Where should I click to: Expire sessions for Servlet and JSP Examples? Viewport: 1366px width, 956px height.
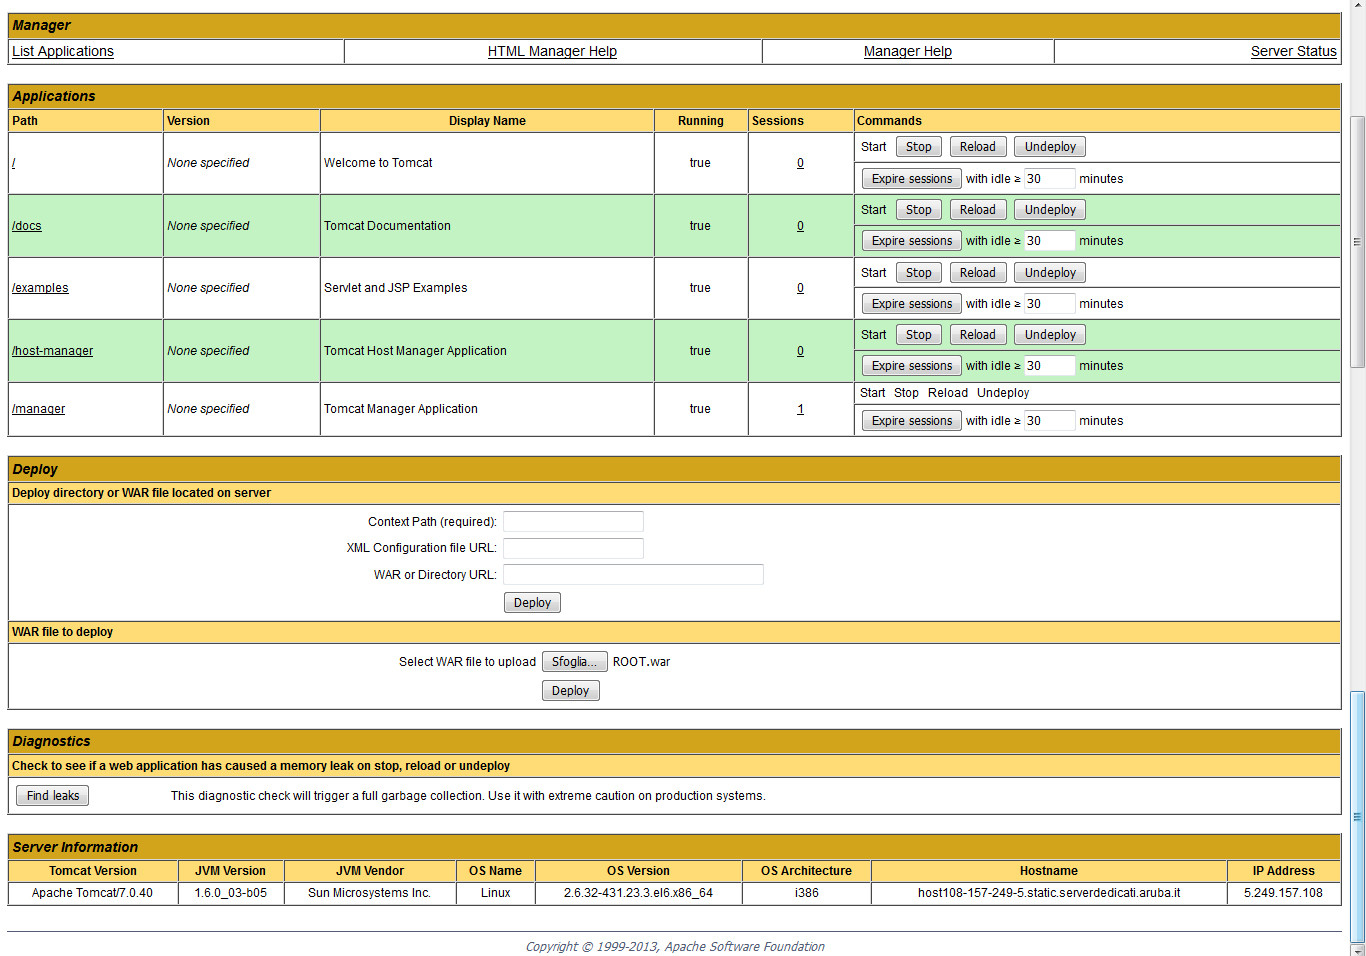click(x=912, y=304)
